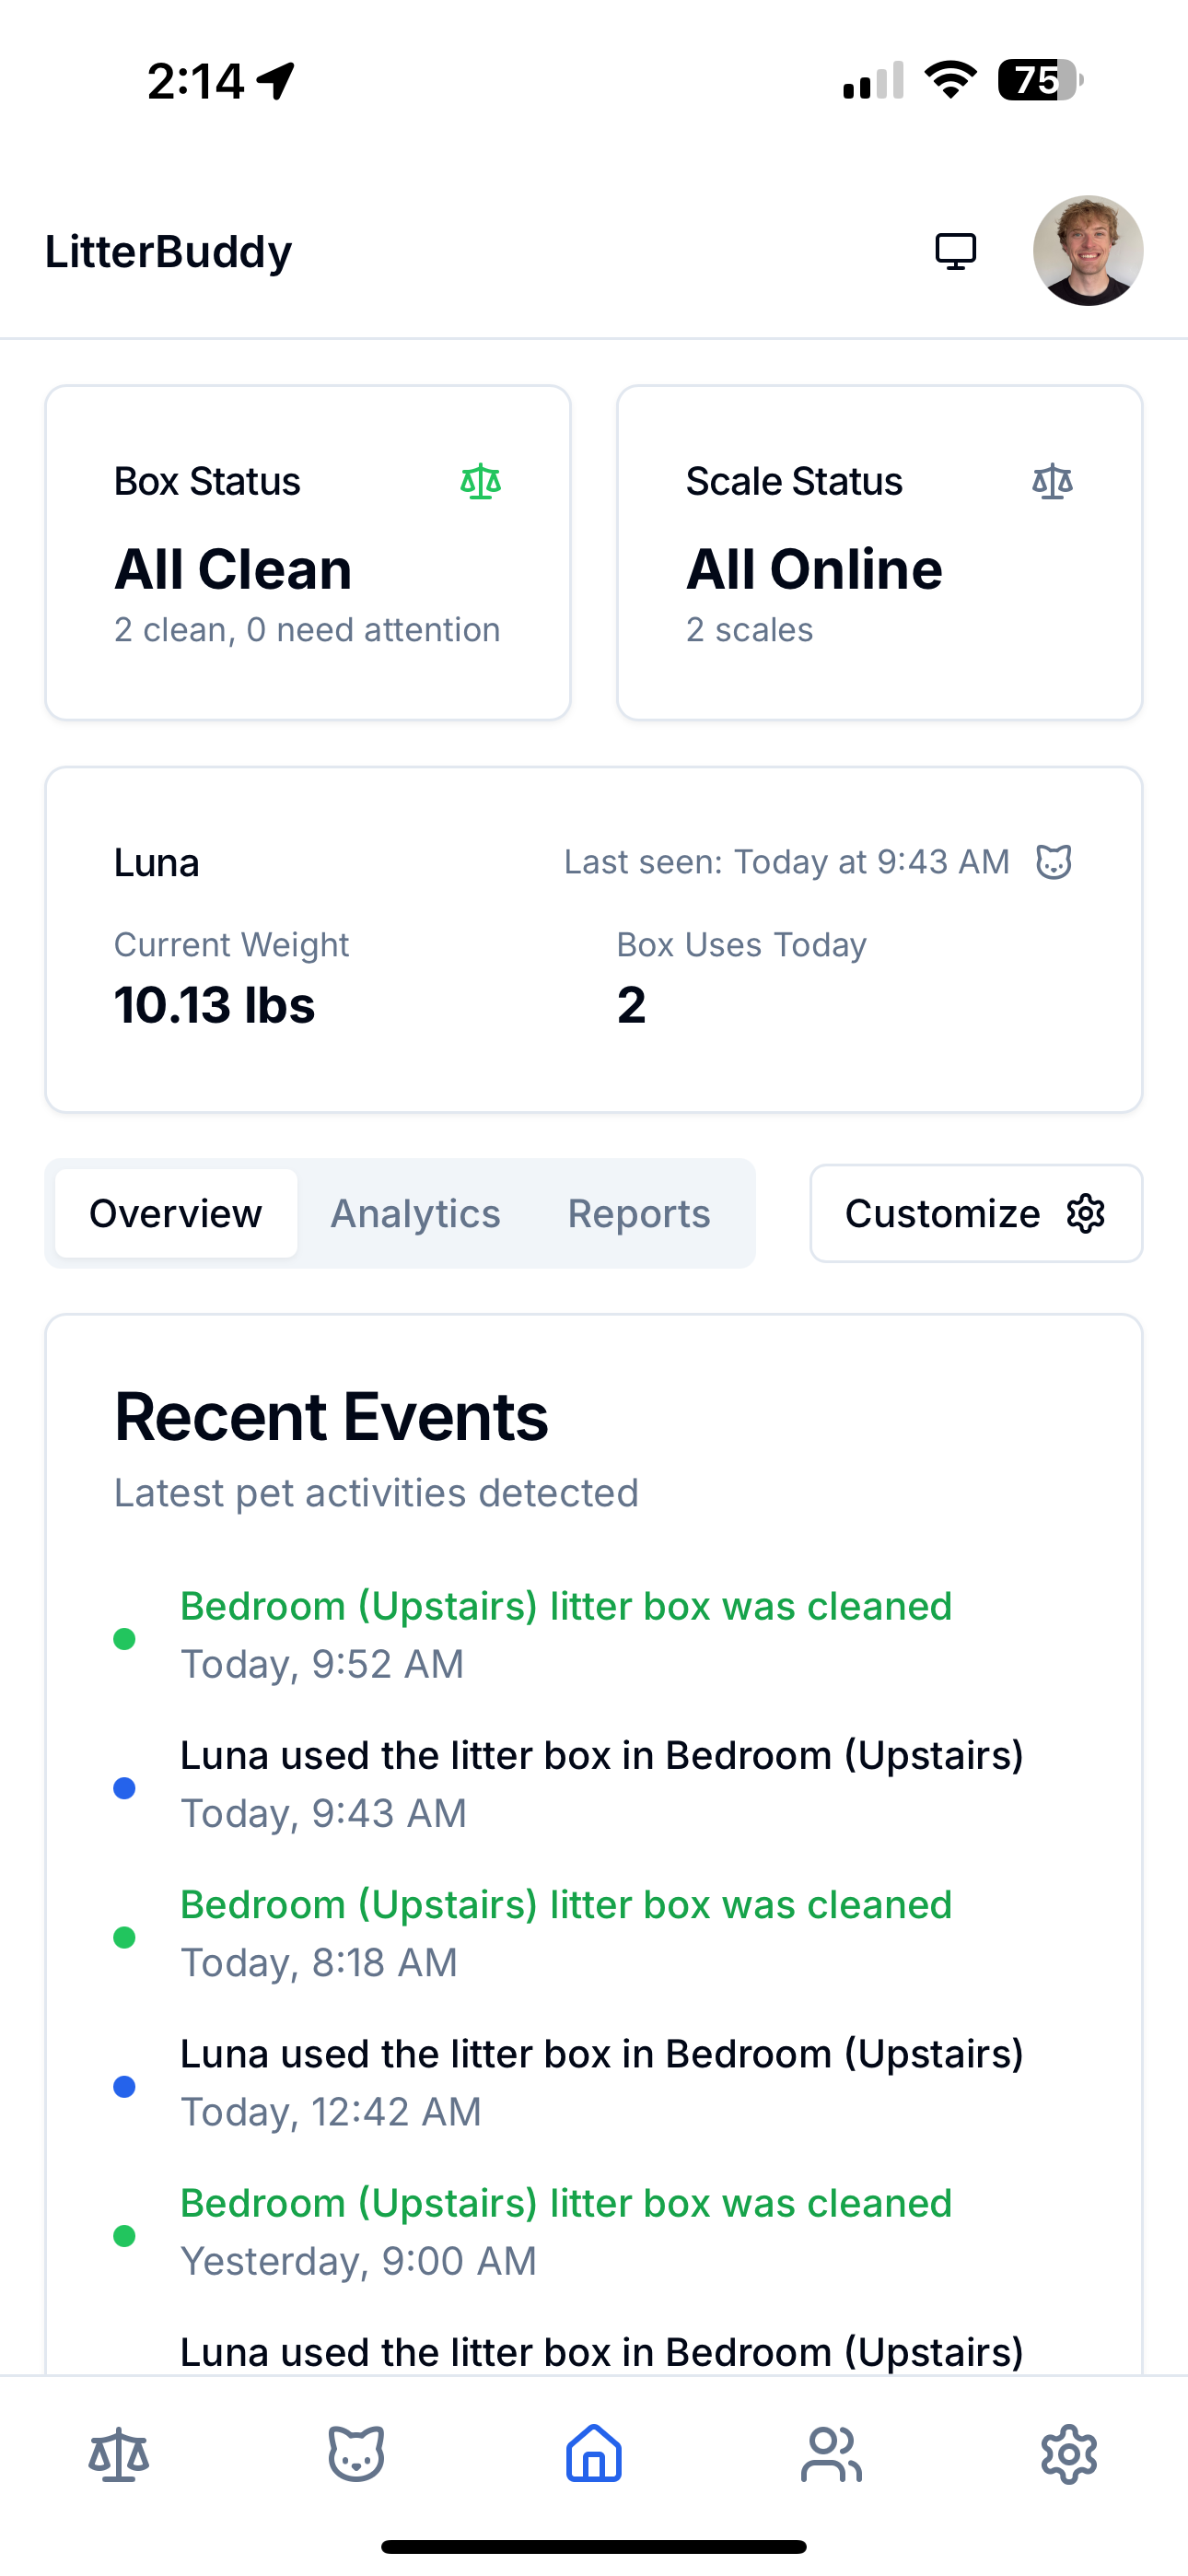
Task: Switch to the Reports tab
Action: coord(638,1213)
